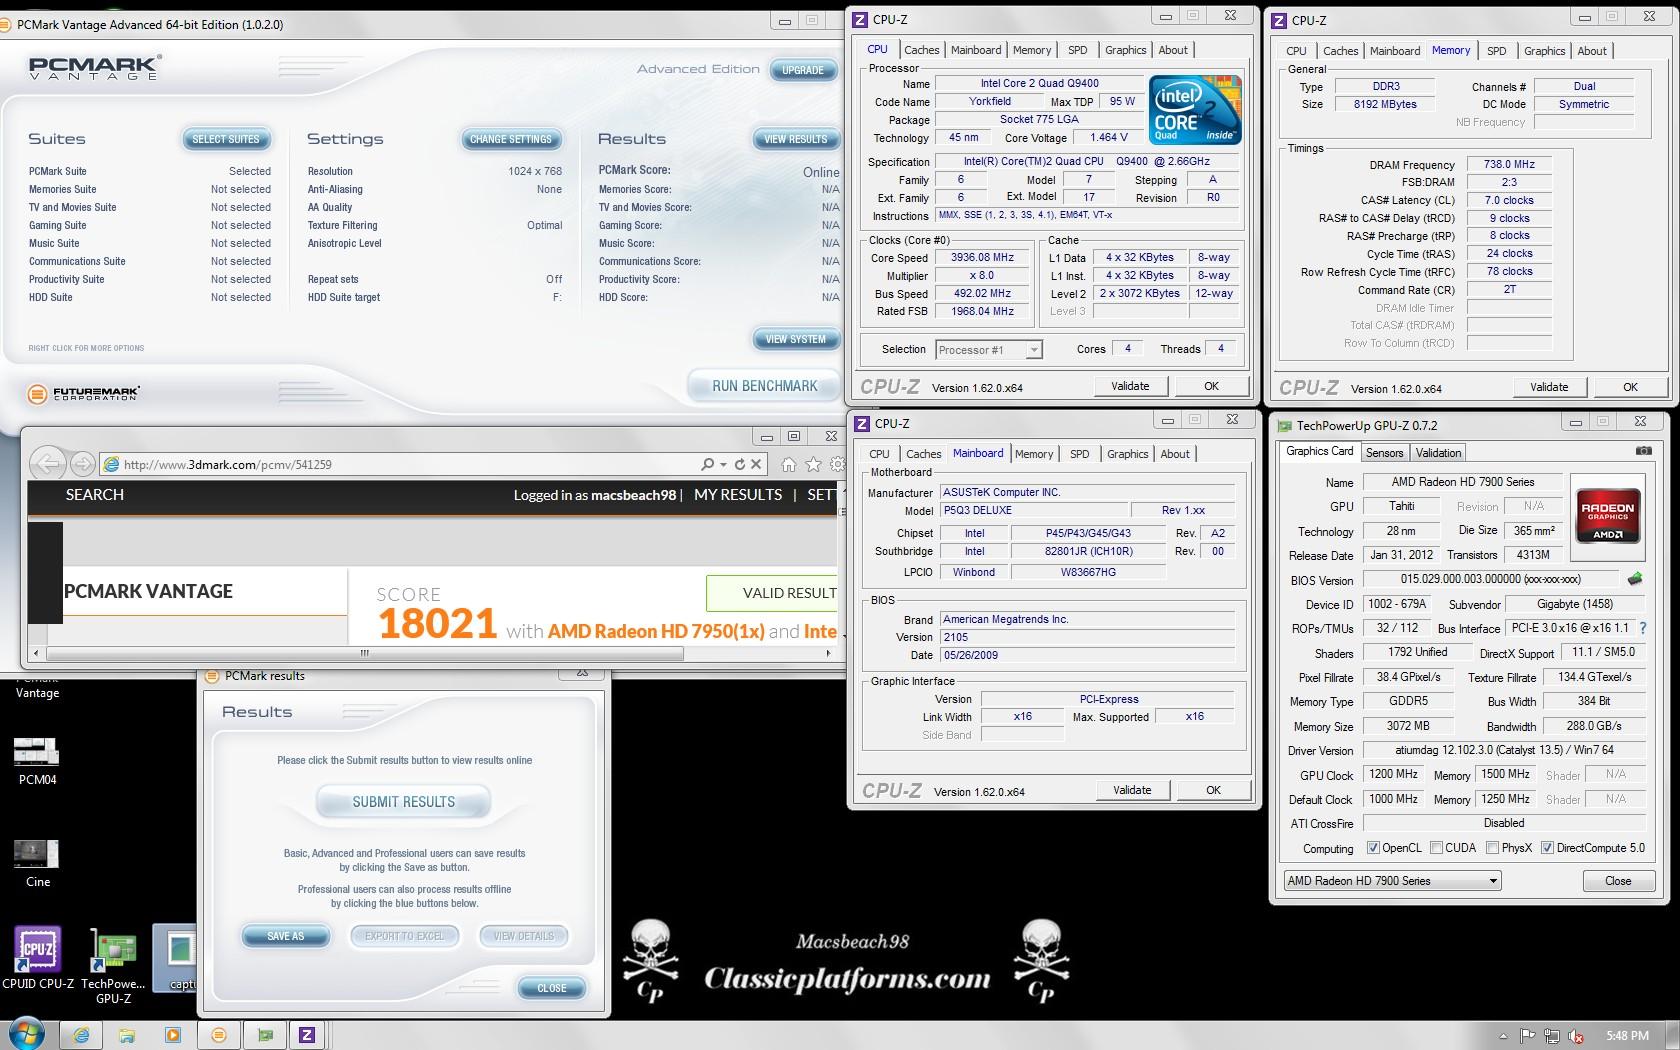Toggle the OpenCL checkbox in GPU-Z

click(1374, 848)
